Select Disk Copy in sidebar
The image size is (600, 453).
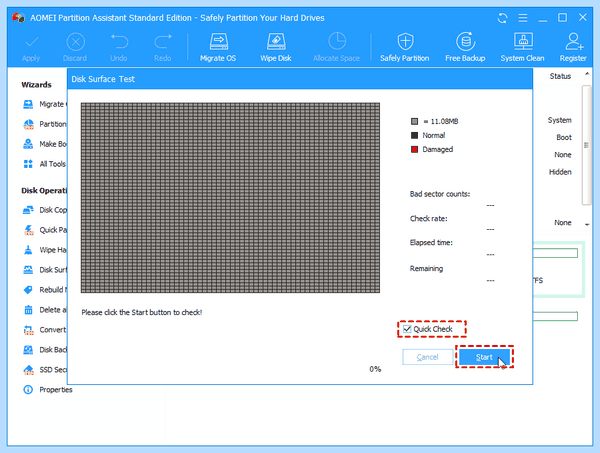(45, 210)
